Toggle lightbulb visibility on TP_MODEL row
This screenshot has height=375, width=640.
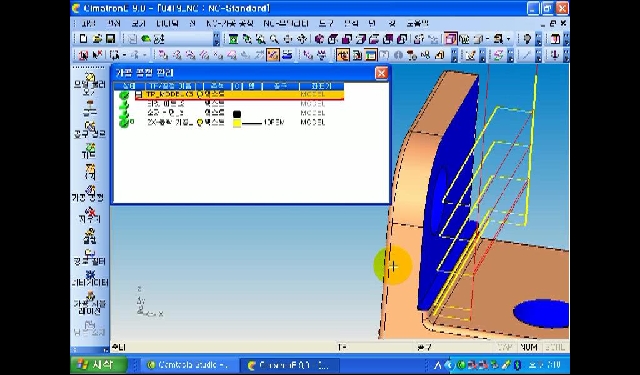[x=200, y=94]
